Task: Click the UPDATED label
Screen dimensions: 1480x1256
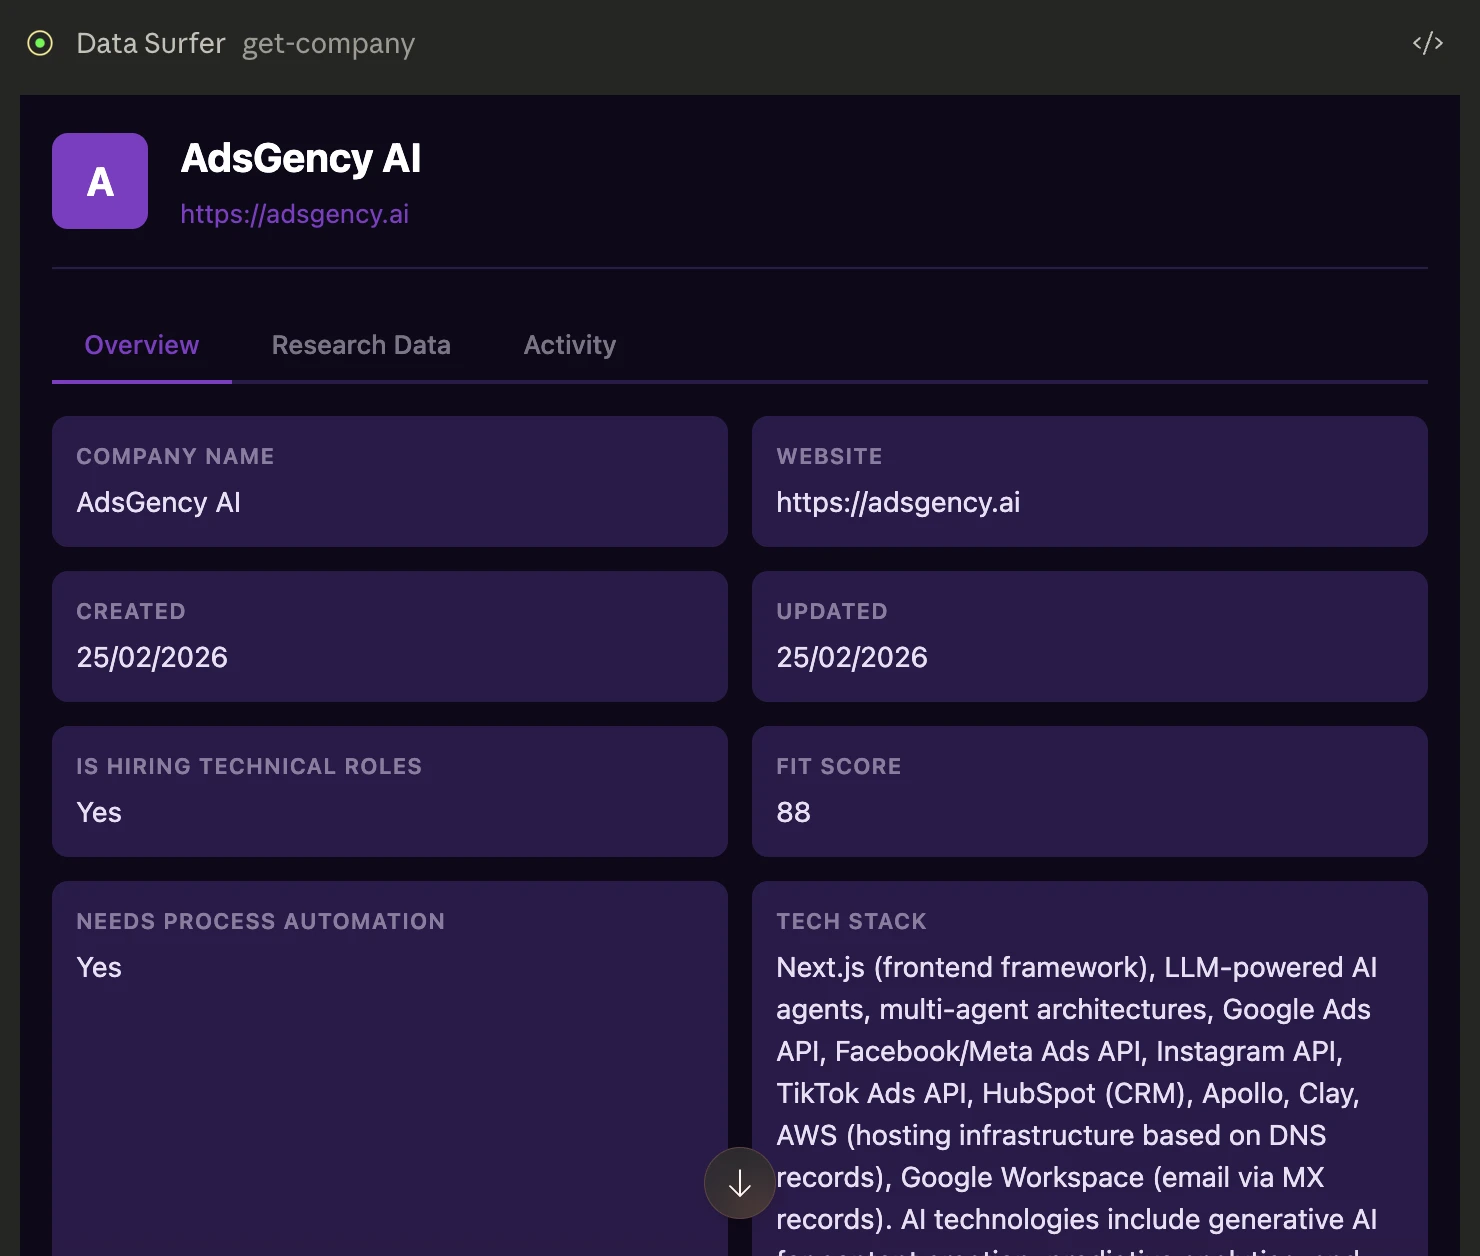Action: pyautogui.click(x=832, y=611)
